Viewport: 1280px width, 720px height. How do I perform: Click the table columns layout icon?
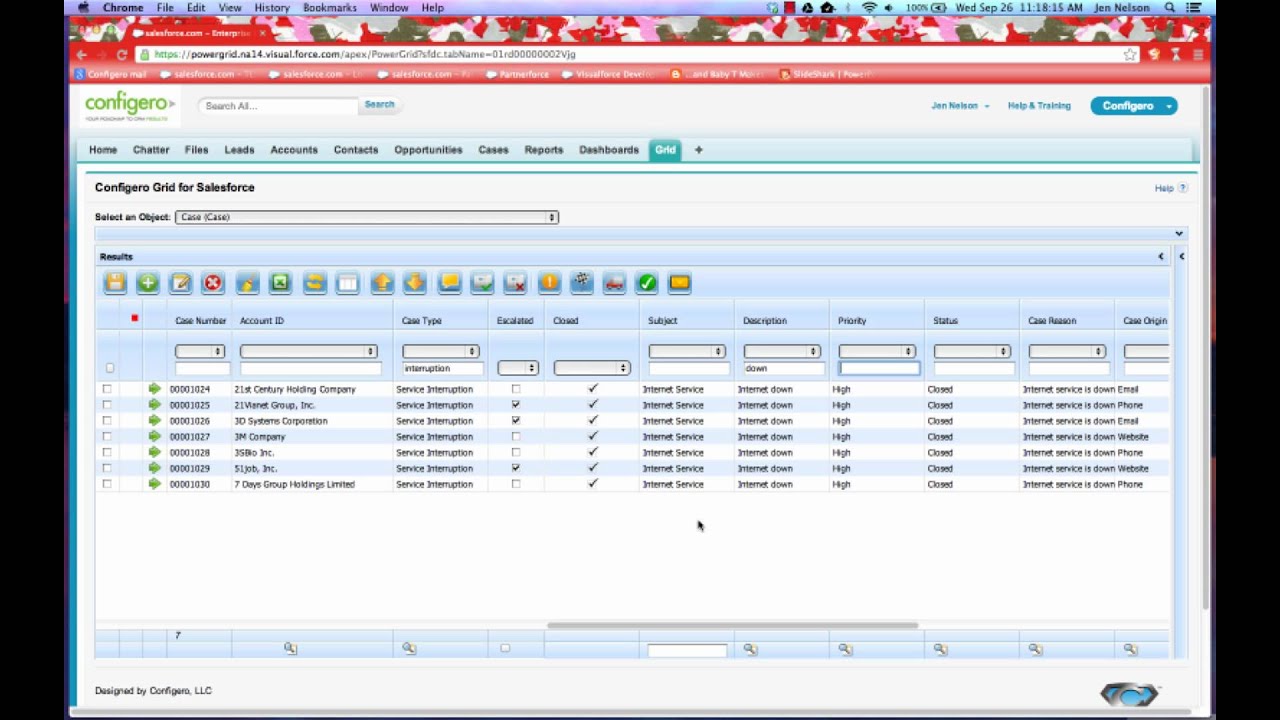(347, 283)
